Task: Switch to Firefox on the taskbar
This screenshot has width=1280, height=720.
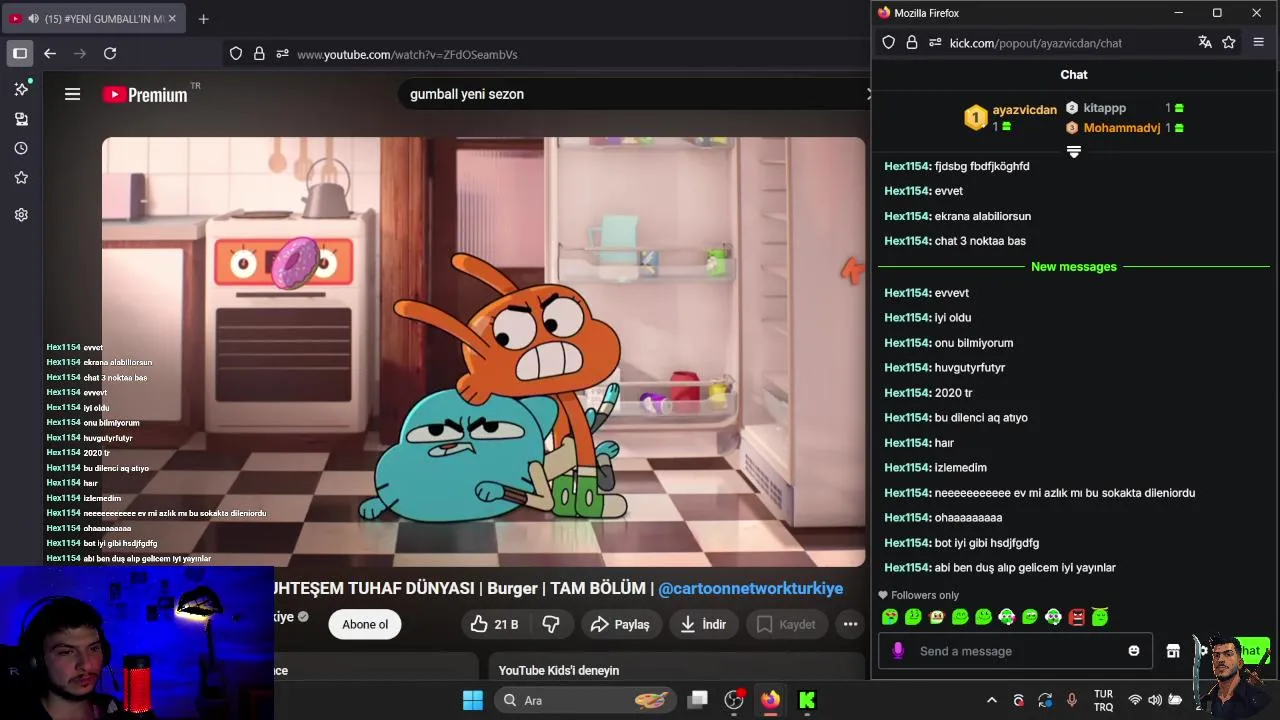Action: click(x=770, y=700)
